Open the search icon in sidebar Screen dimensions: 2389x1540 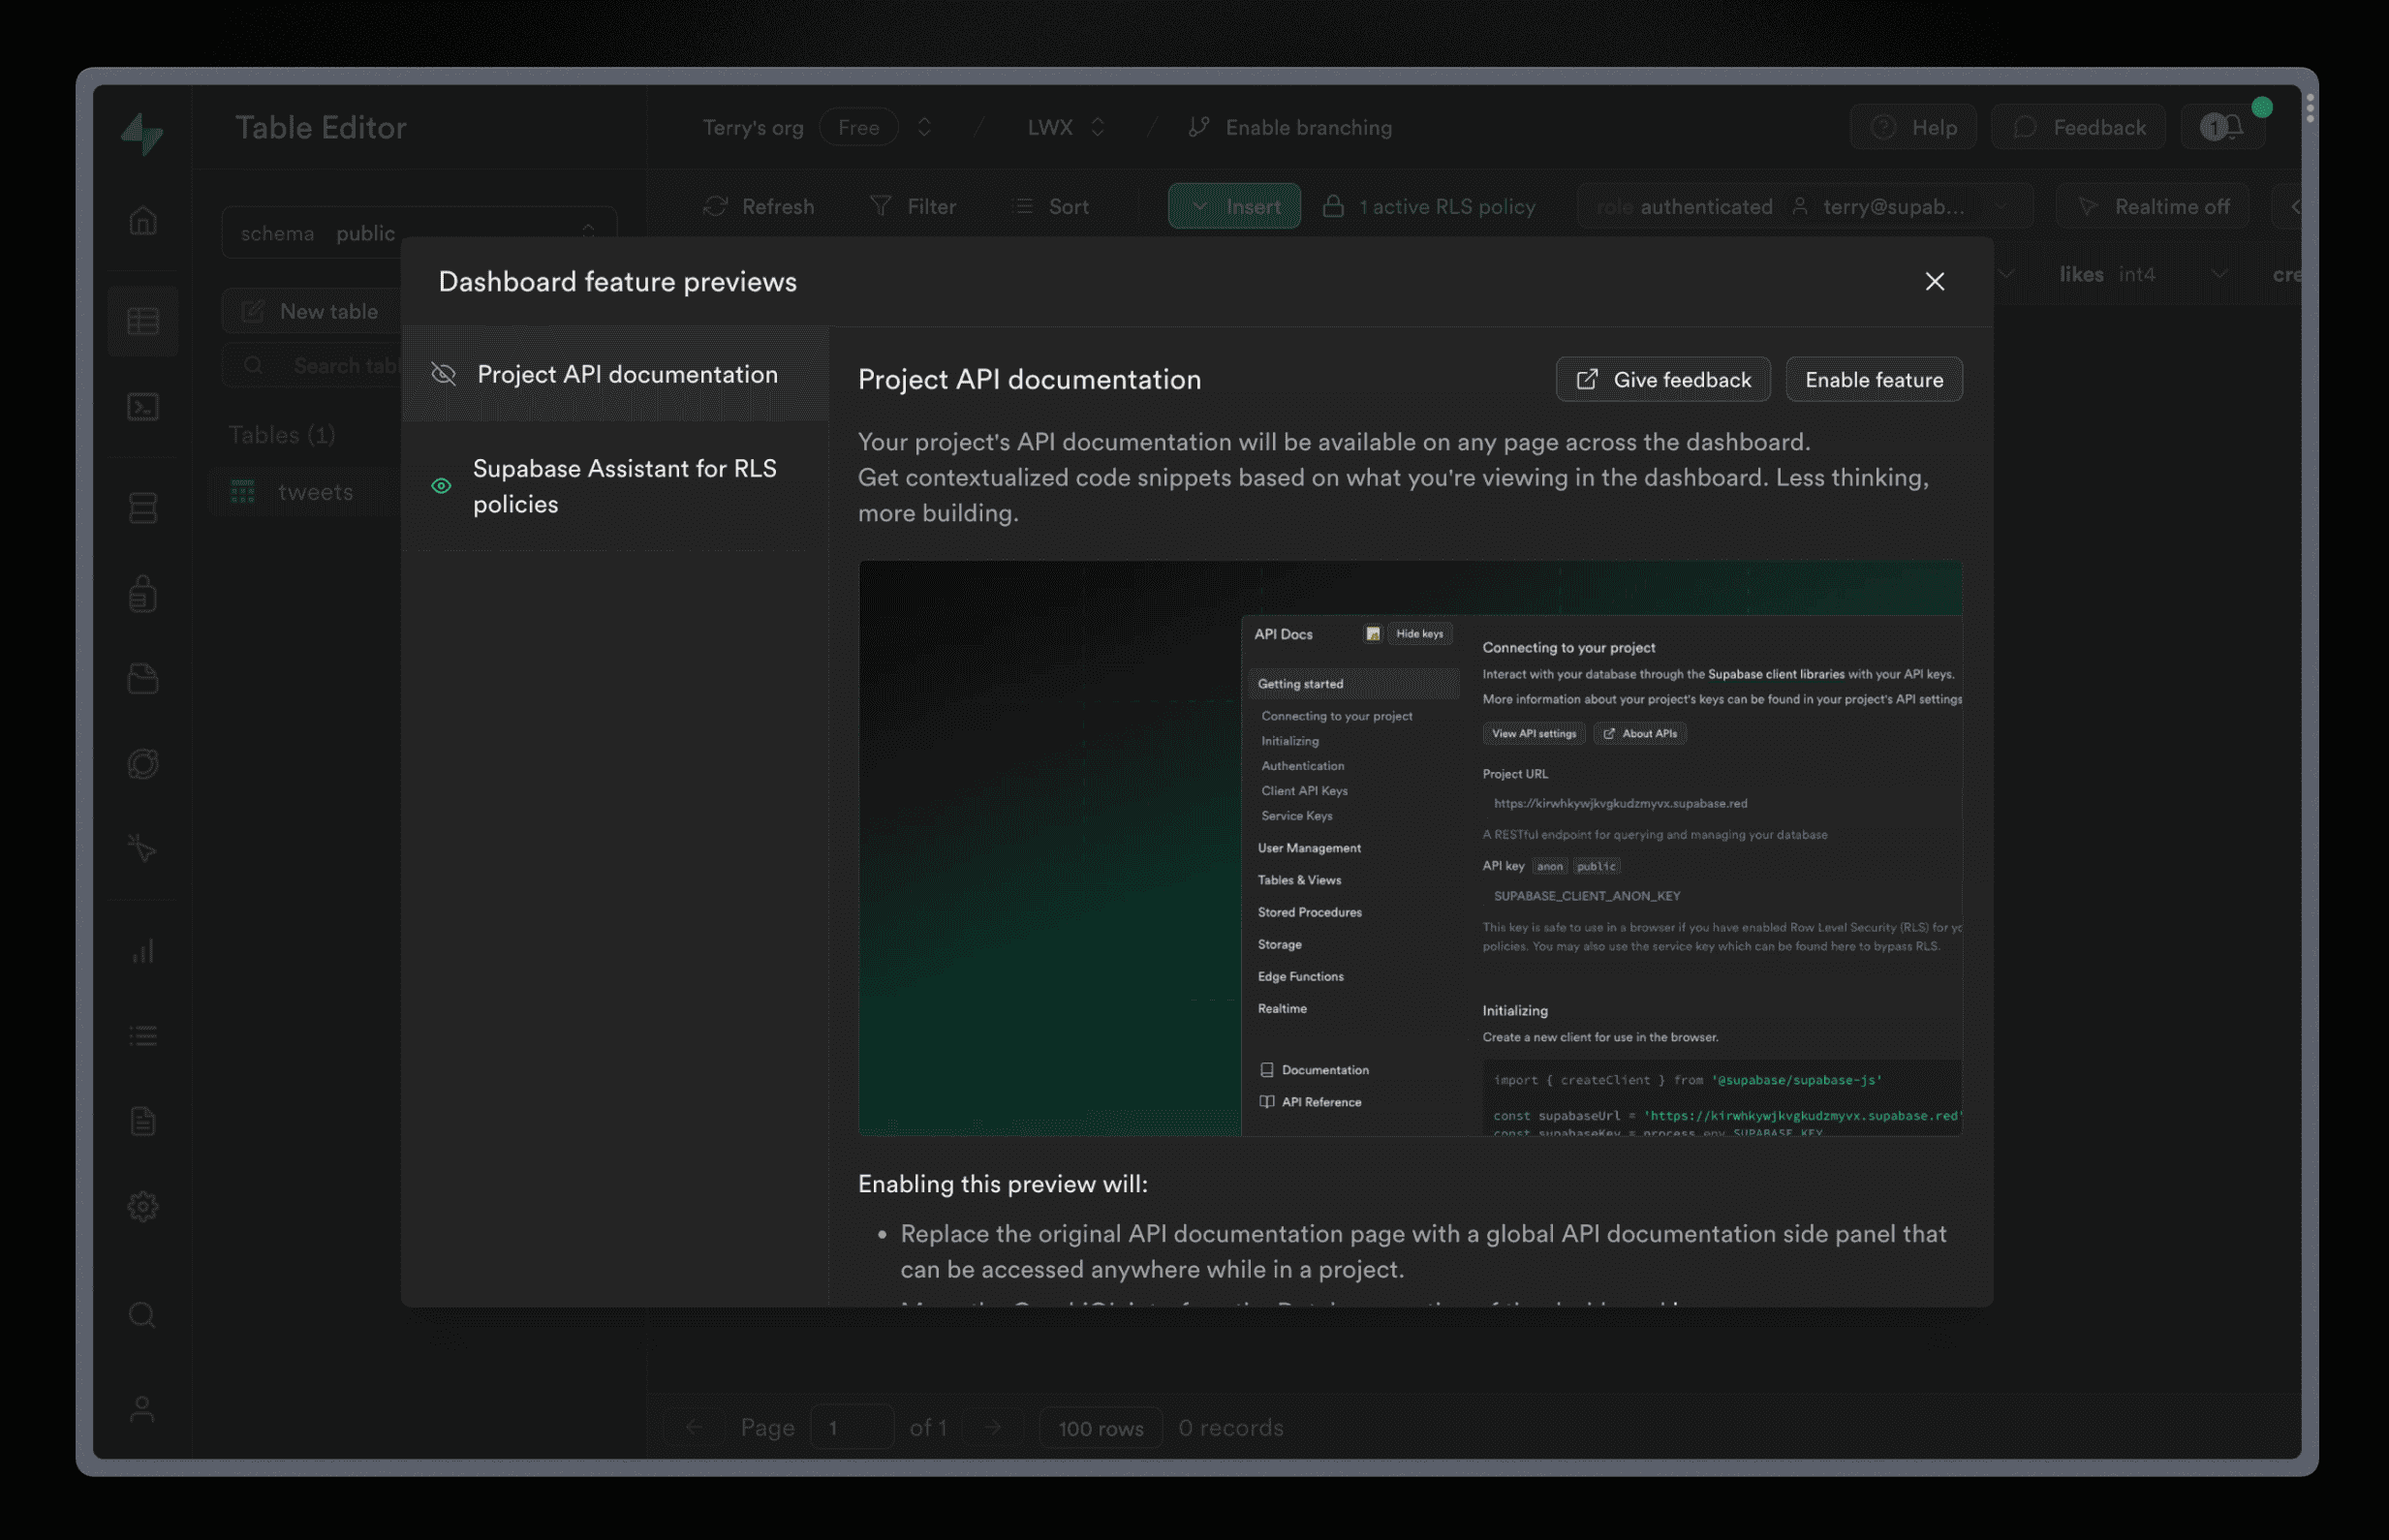point(143,1314)
